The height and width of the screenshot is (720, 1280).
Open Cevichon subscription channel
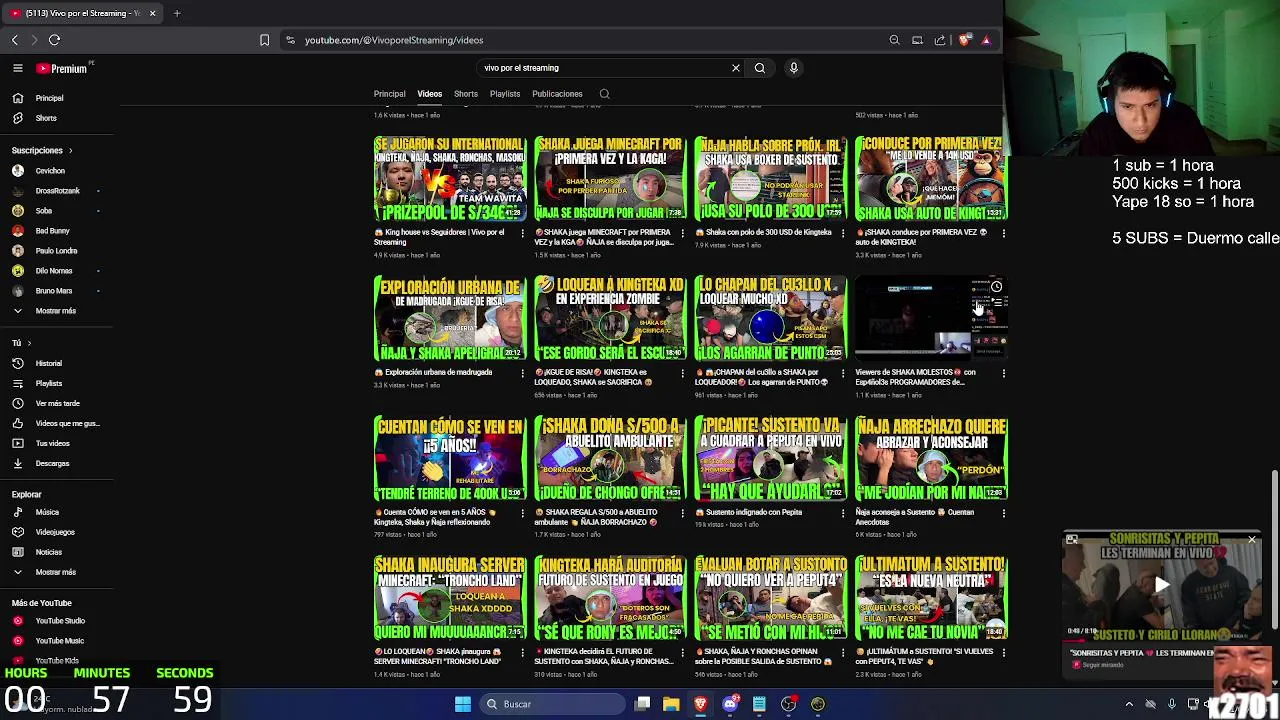click(x=50, y=171)
